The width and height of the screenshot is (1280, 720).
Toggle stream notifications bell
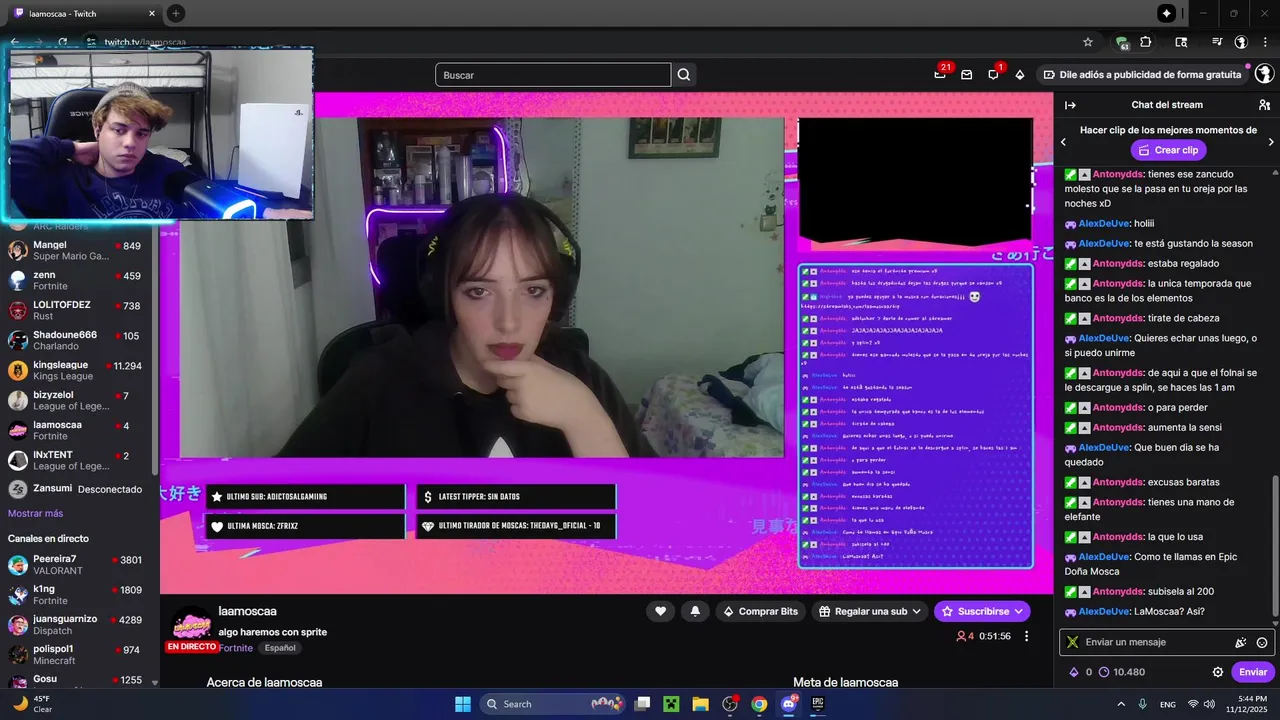click(694, 611)
